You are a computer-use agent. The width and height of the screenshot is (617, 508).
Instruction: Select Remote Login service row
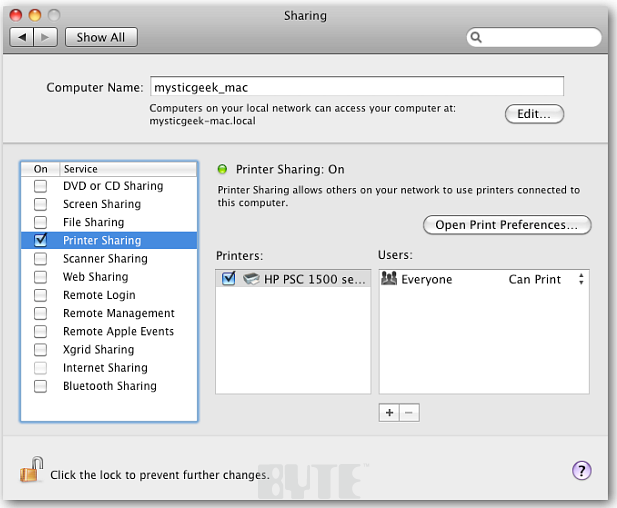[99, 295]
